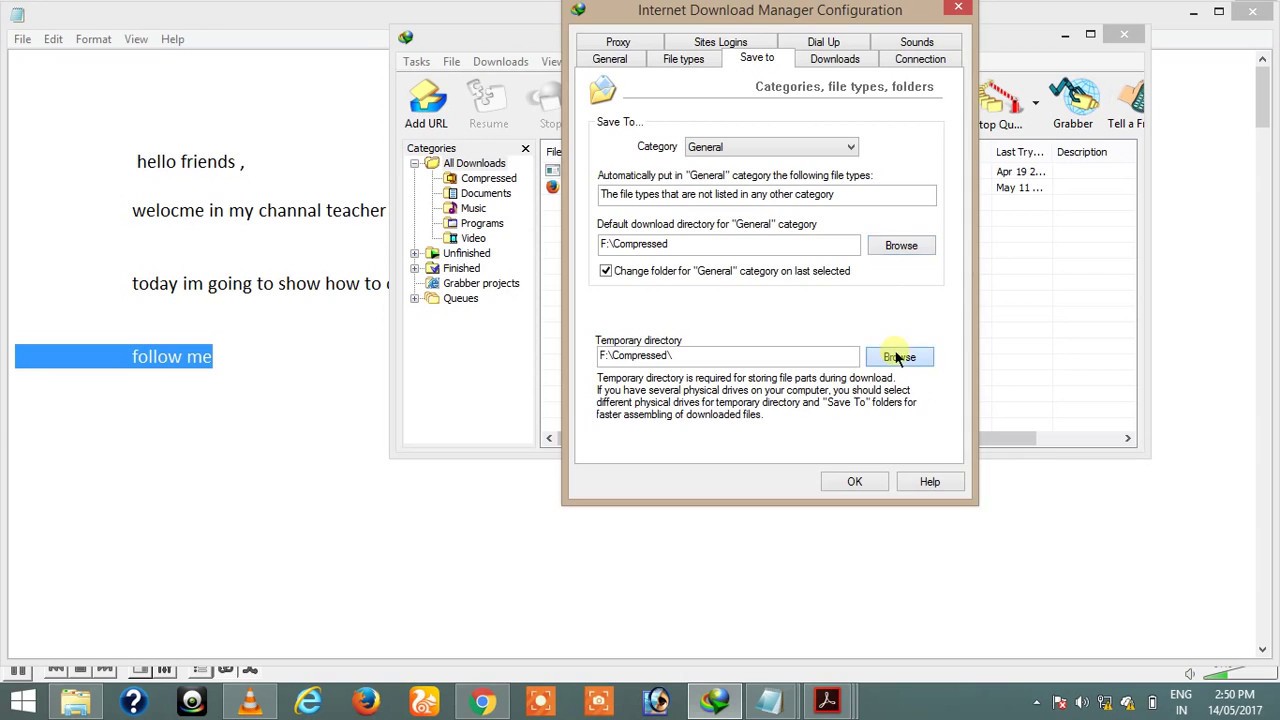Browse for Temporary directory
The width and height of the screenshot is (1280, 720).
pyautogui.click(x=899, y=357)
